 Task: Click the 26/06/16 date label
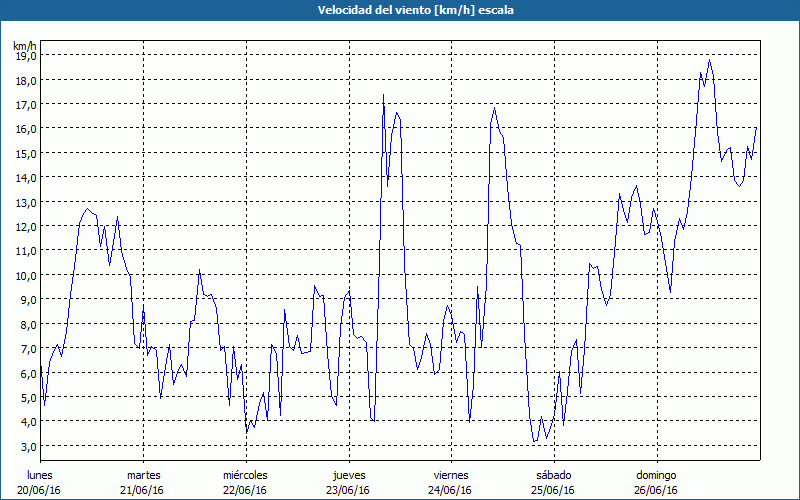tap(655, 490)
